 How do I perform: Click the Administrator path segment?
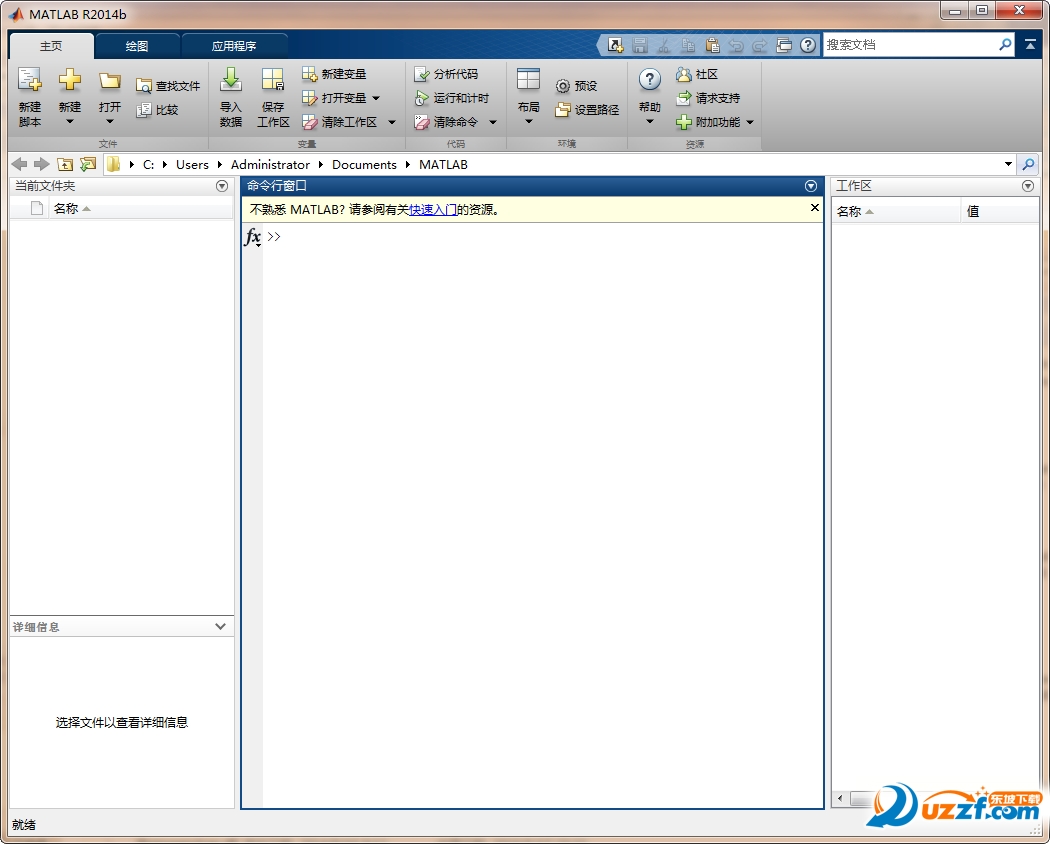tap(271, 164)
